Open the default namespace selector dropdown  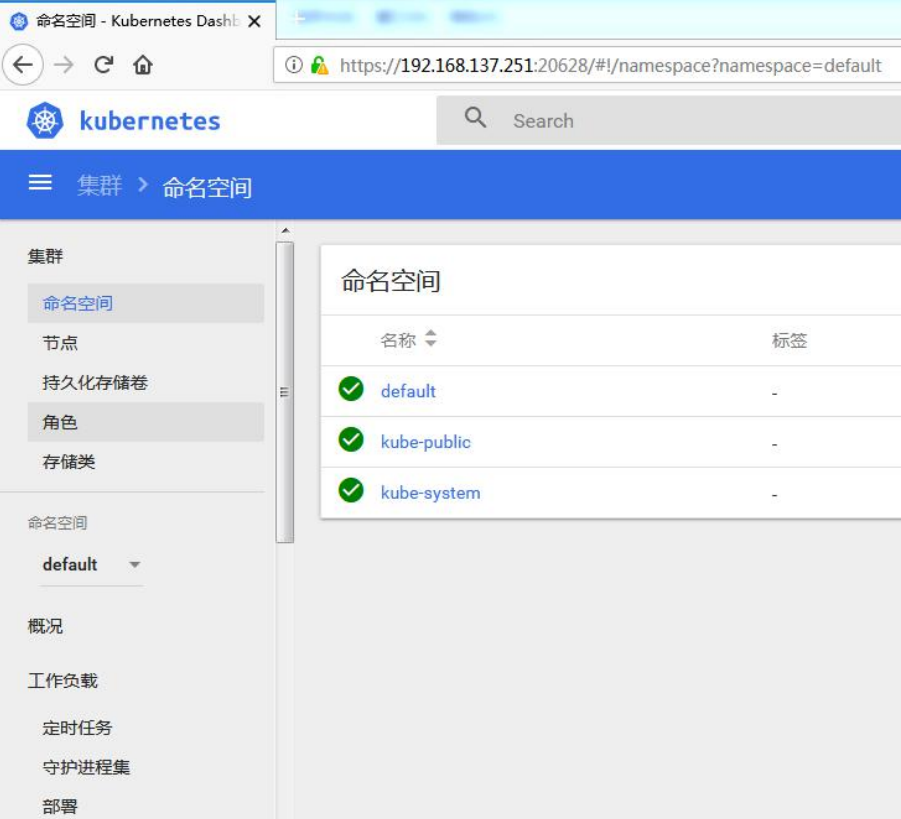(x=91, y=564)
